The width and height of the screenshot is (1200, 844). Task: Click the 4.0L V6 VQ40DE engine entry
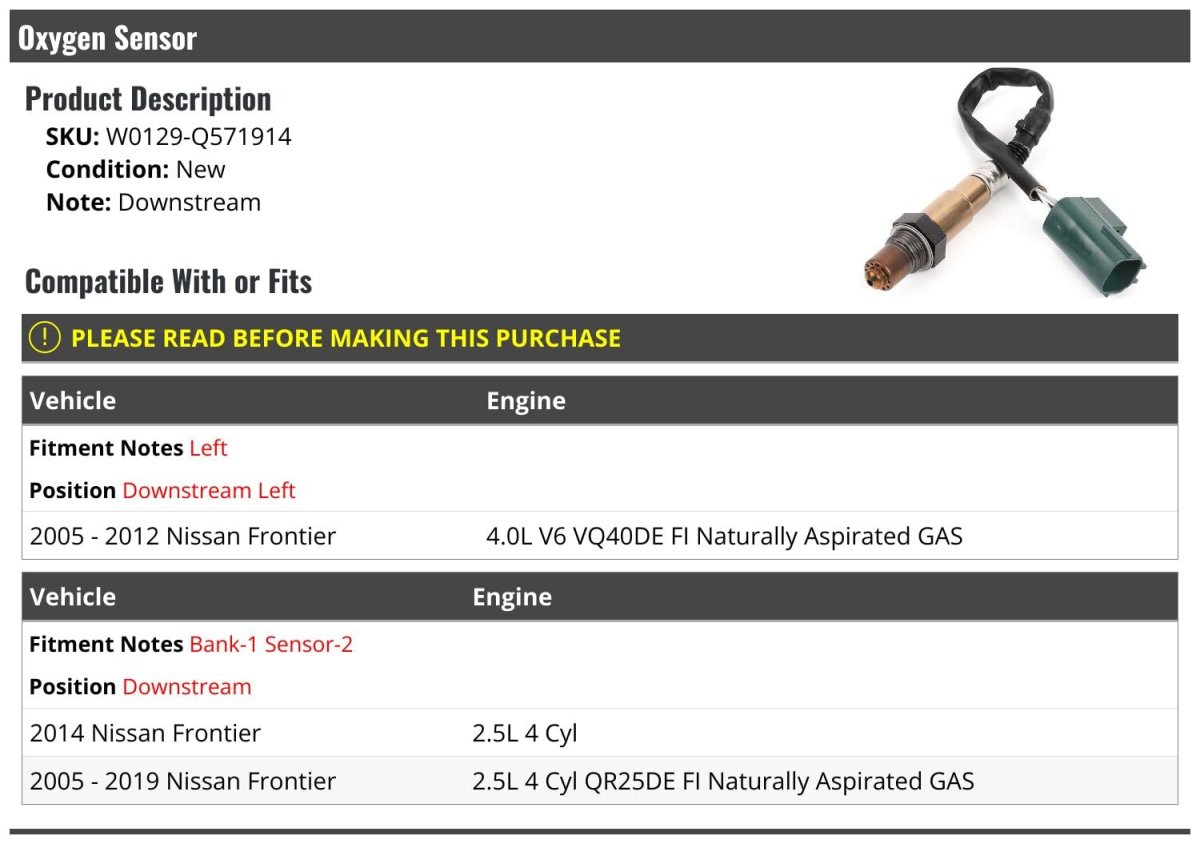click(x=724, y=536)
